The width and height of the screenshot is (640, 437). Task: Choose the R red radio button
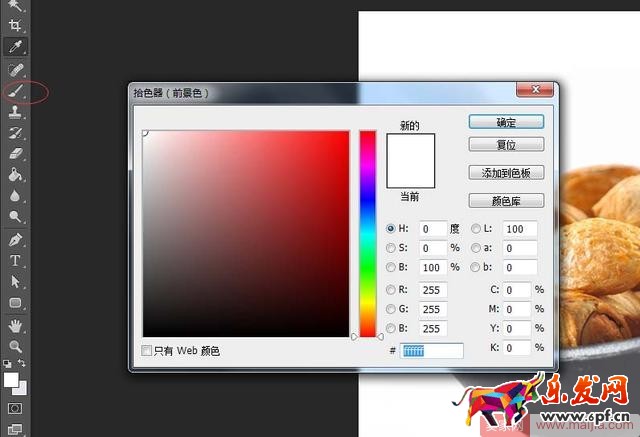click(x=391, y=290)
